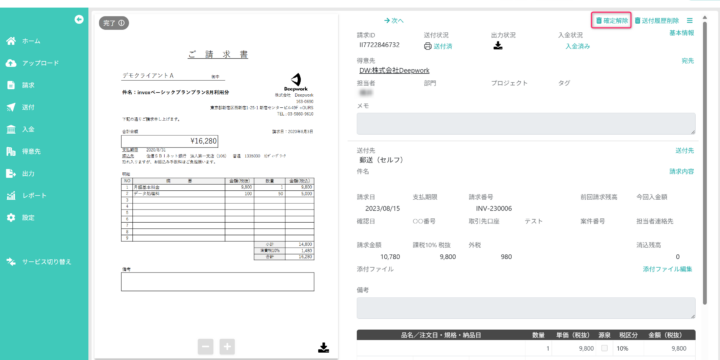Image resolution: width=720 pixels, height=360 pixels.
Task: Zoom out the invoice preview
Action: click(x=206, y=347)
